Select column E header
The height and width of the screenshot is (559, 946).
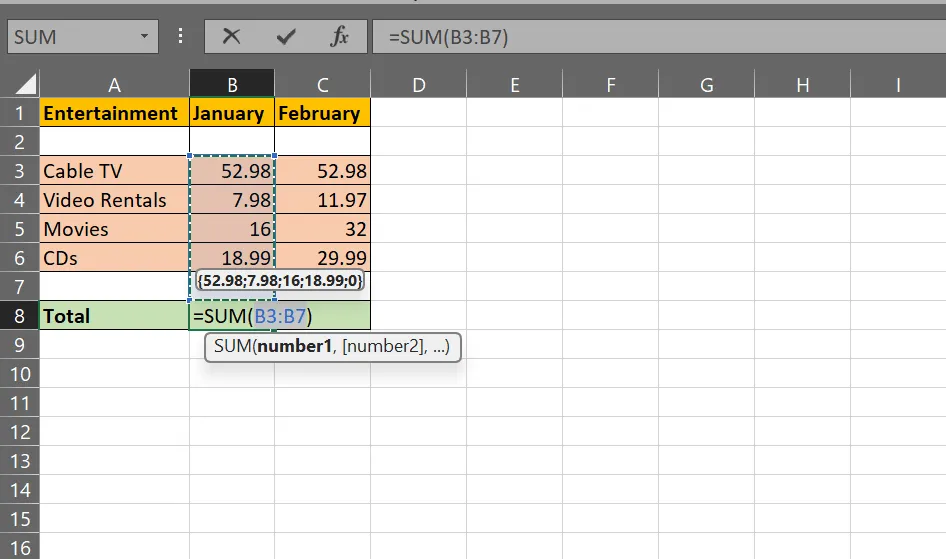pyautogui.click(x=515, y=84)
